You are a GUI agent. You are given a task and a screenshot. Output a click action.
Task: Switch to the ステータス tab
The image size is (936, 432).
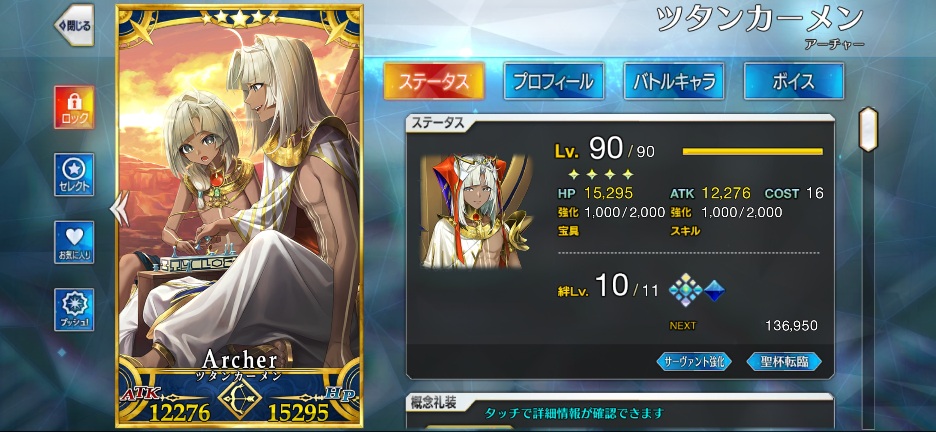[434, 81]
